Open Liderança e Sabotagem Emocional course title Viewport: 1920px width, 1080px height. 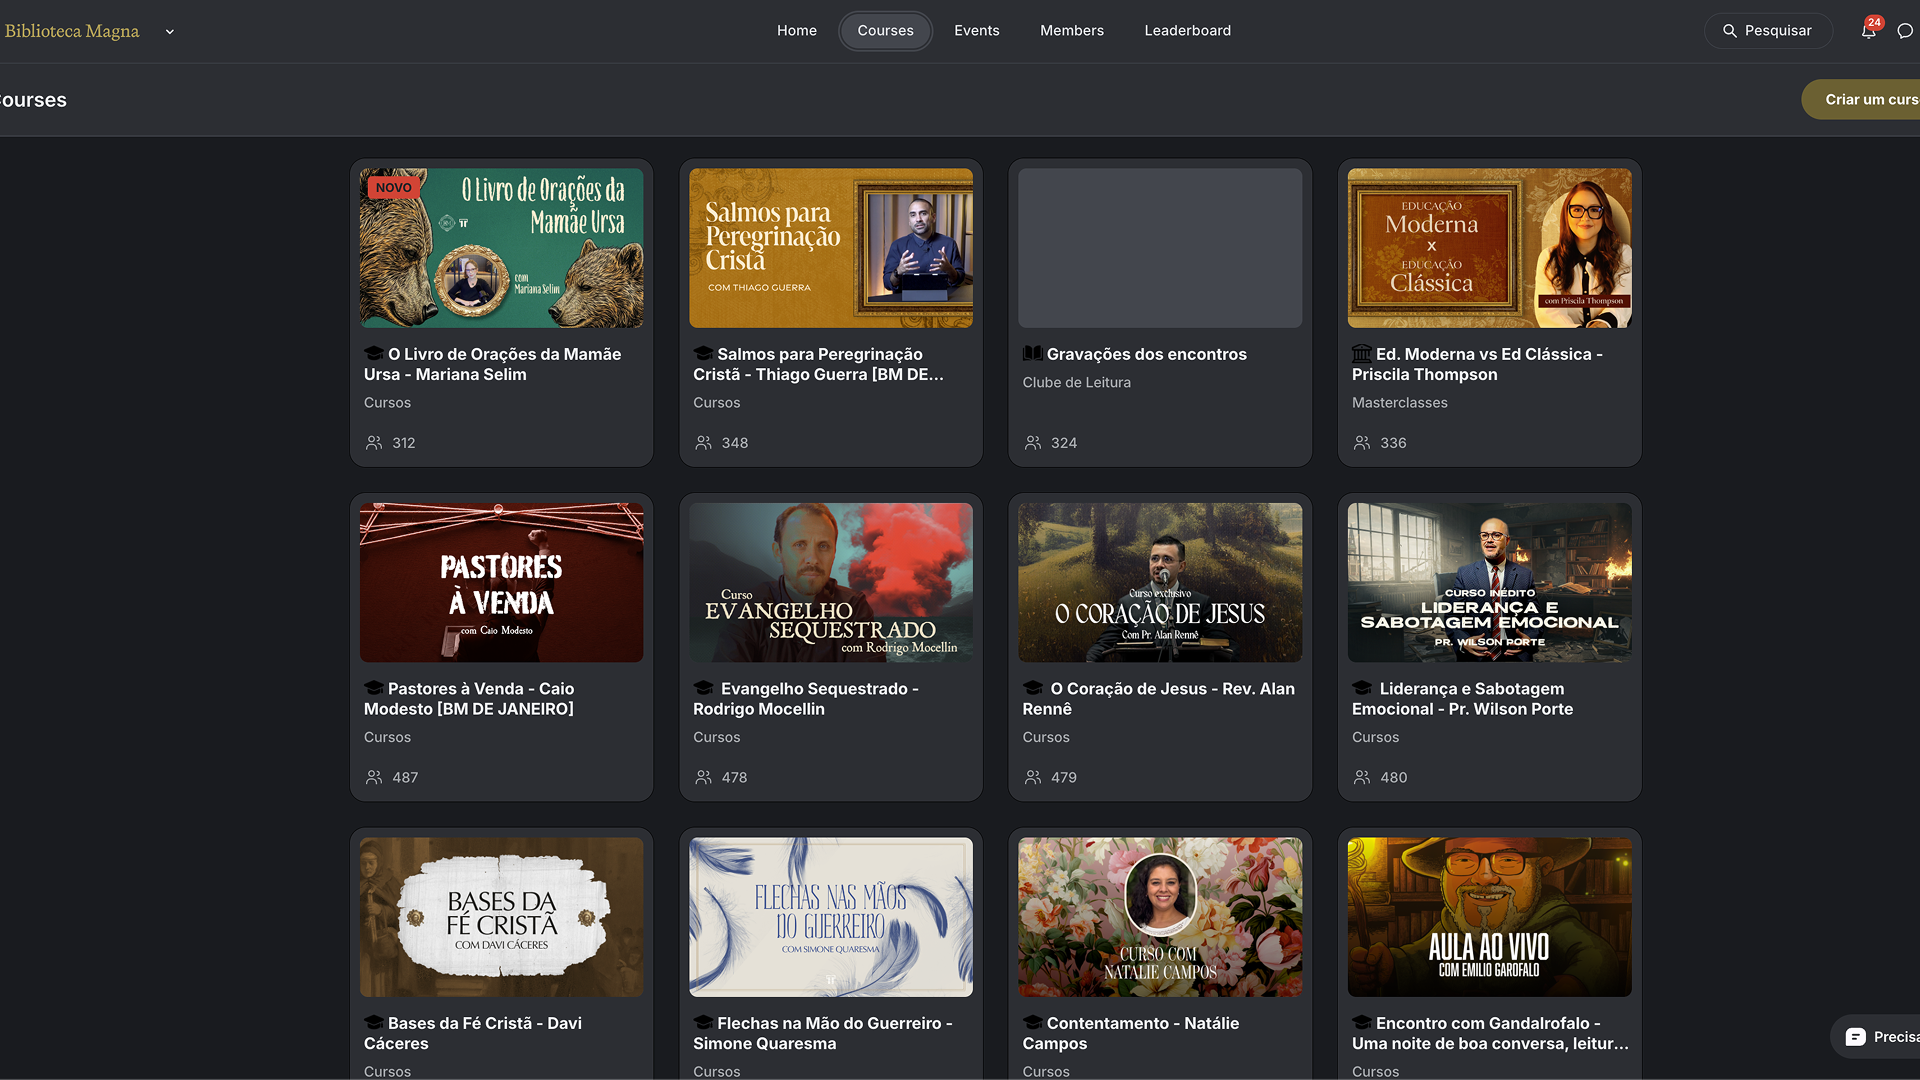tap(1463, 699)
